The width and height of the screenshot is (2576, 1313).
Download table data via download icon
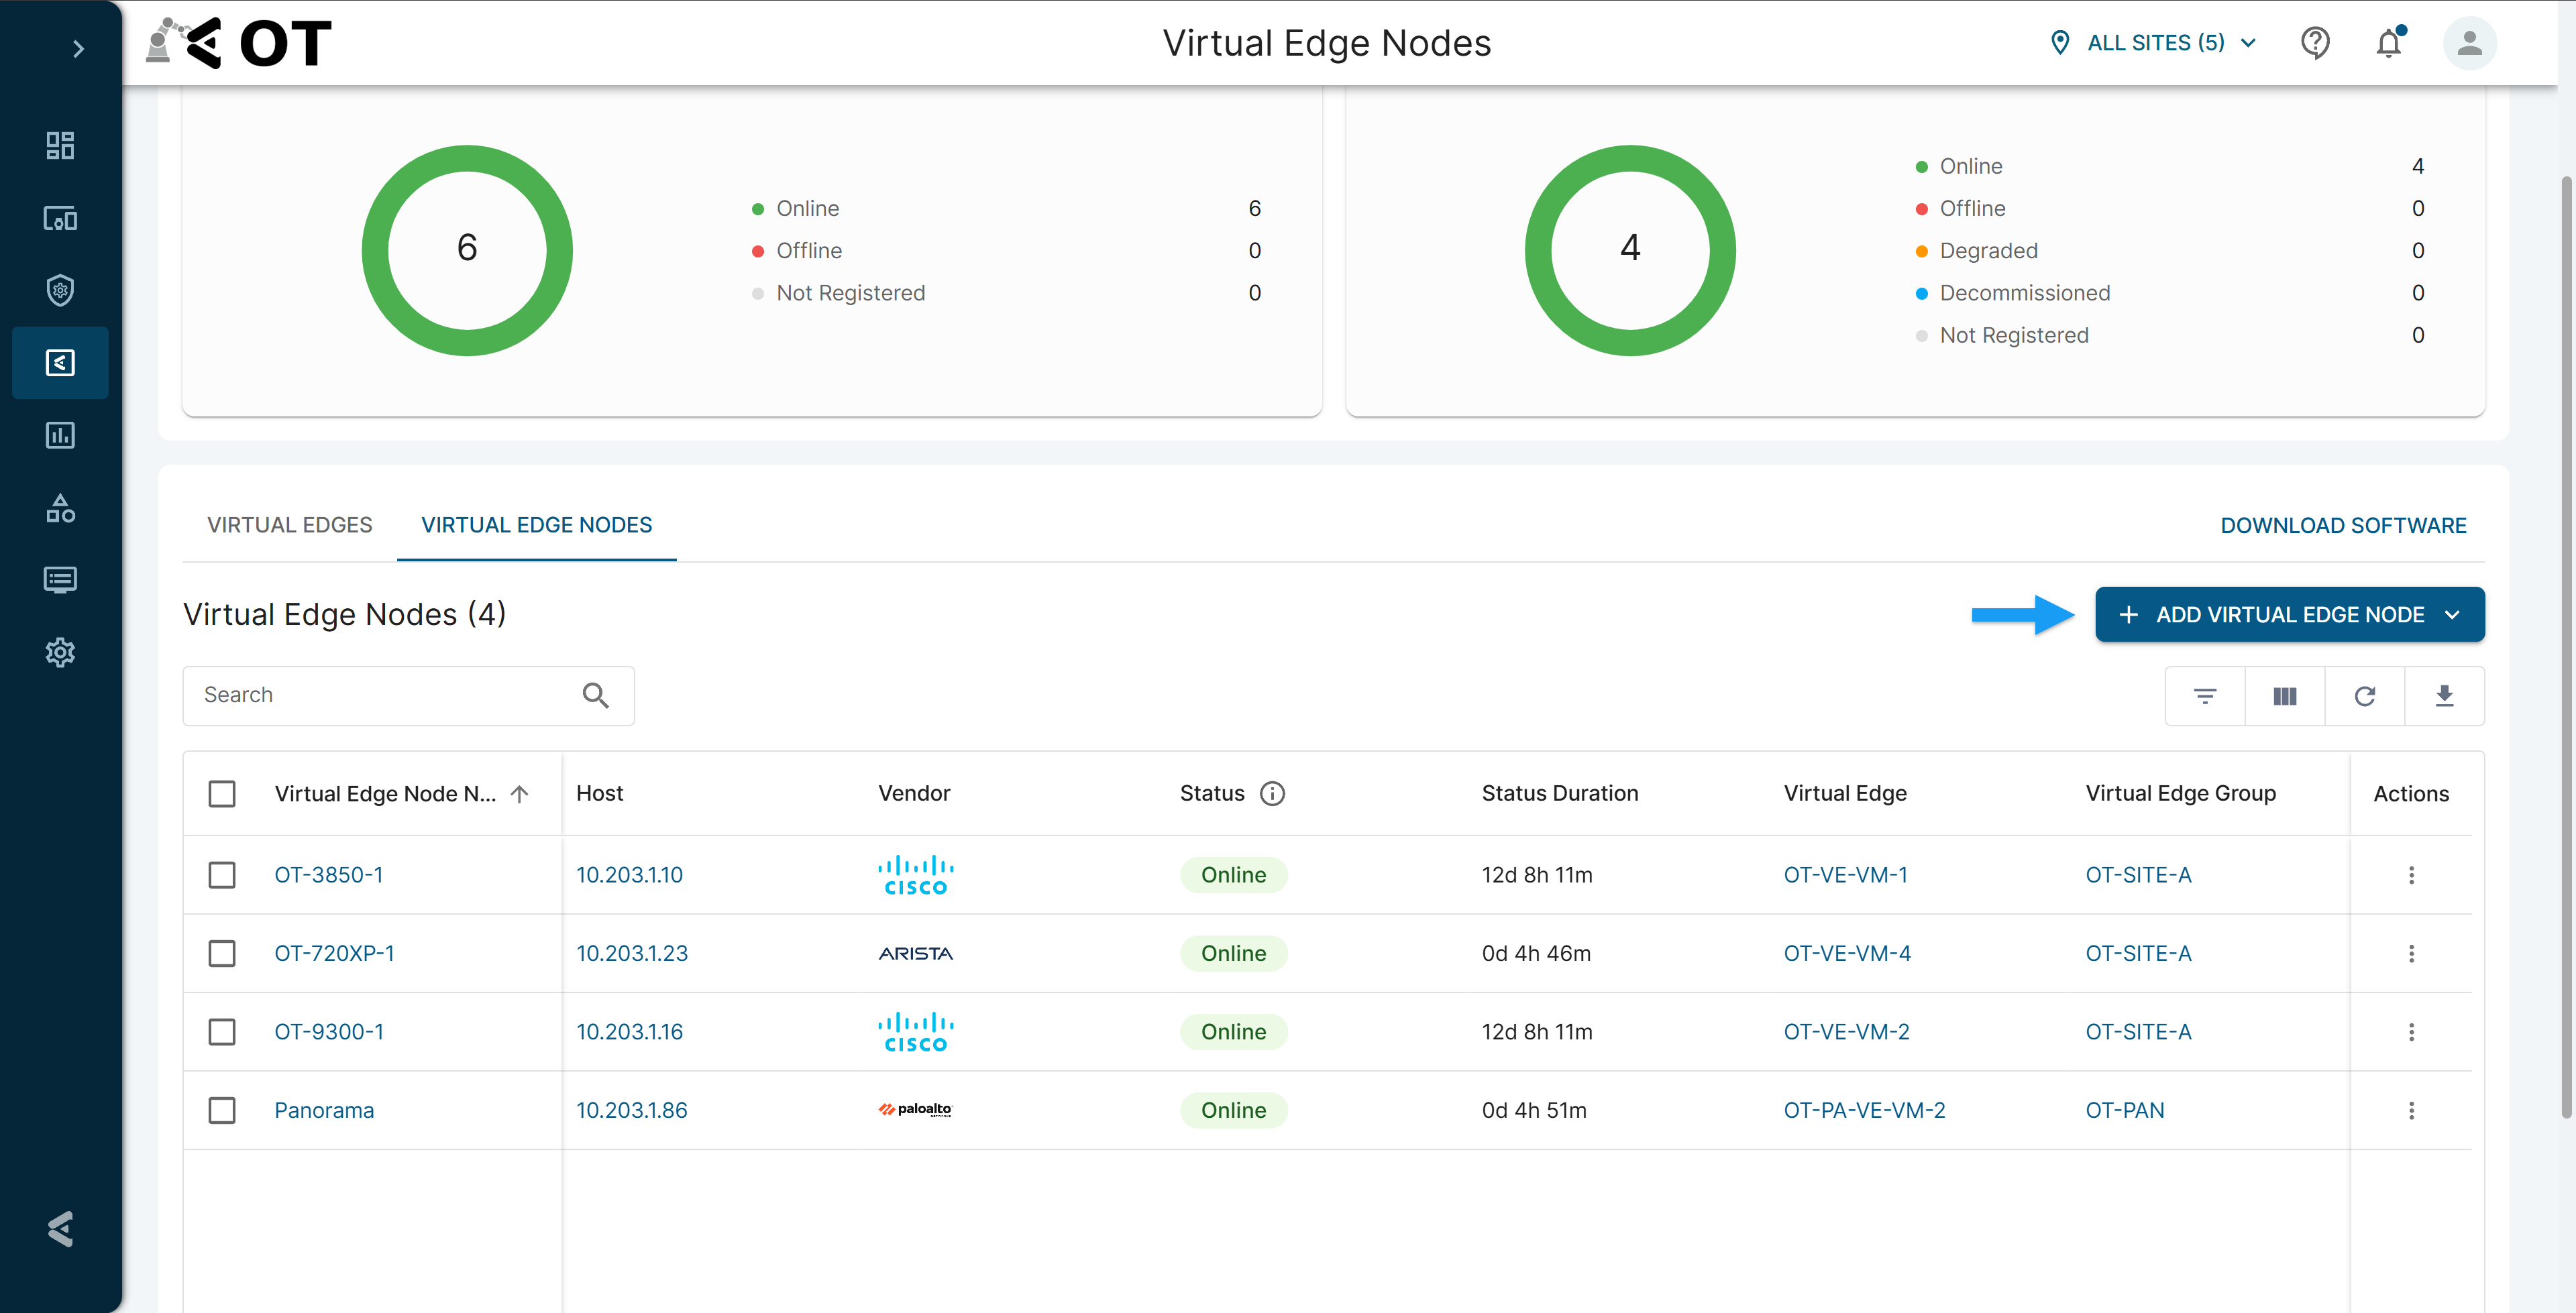click(x=2444, y=696)
